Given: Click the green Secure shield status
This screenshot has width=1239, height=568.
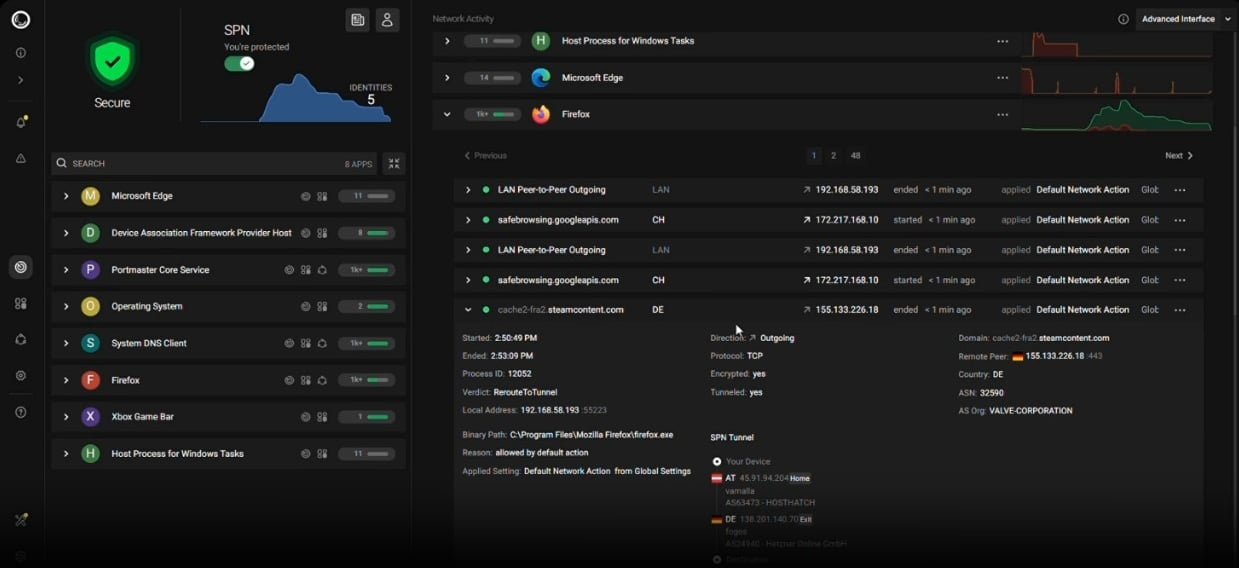Looking at the screenshot, I should coord(112,62).
